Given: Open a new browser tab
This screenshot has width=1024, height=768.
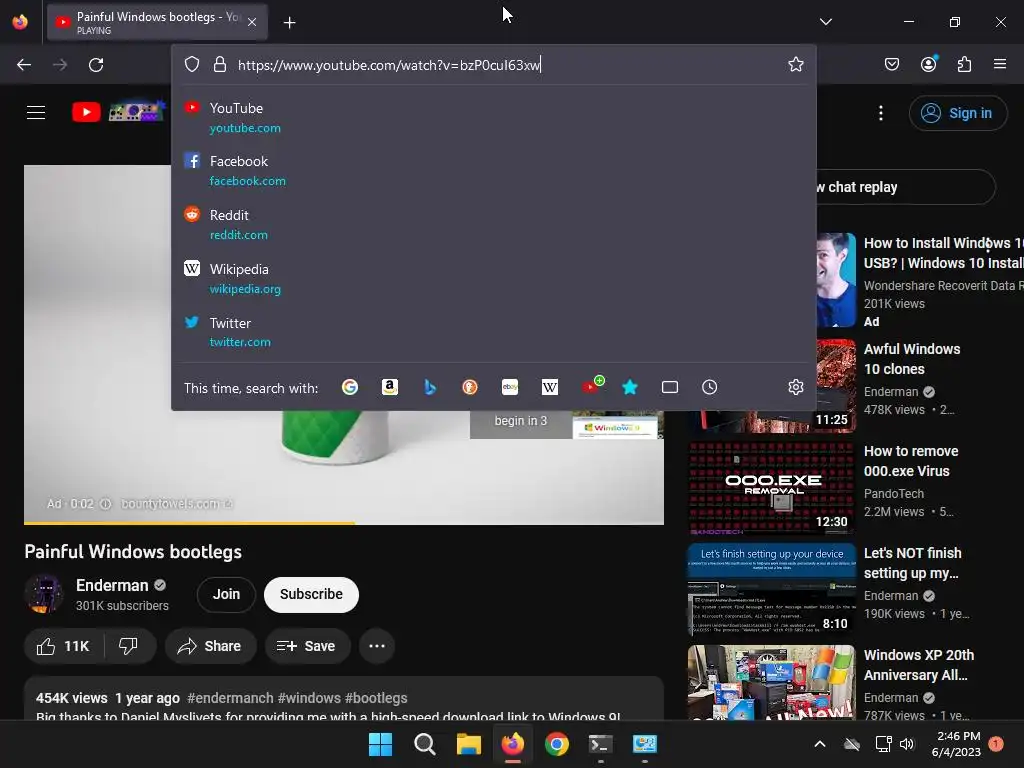Looking at the screenshot, I should pyautogui.click(x=289, y=23).
